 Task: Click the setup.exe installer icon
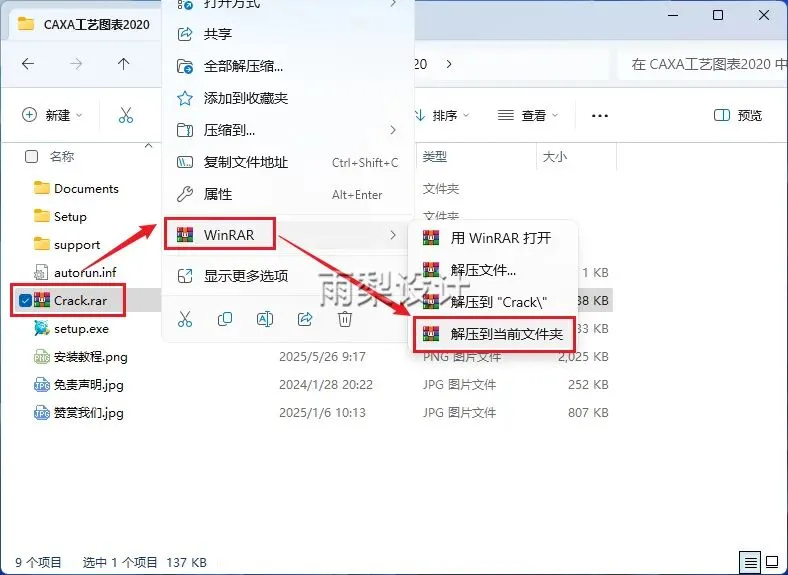[42, 329]
